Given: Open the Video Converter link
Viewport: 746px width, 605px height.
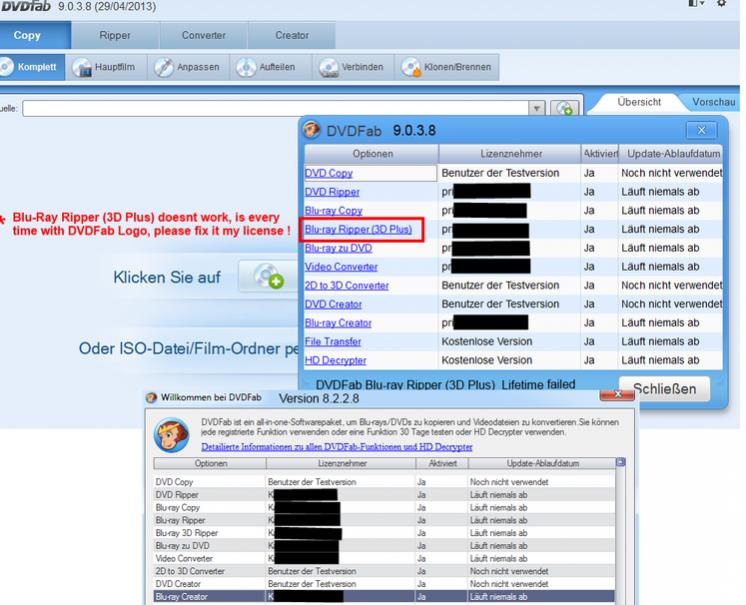Looking at the screenshot, I should coord(341,266).
